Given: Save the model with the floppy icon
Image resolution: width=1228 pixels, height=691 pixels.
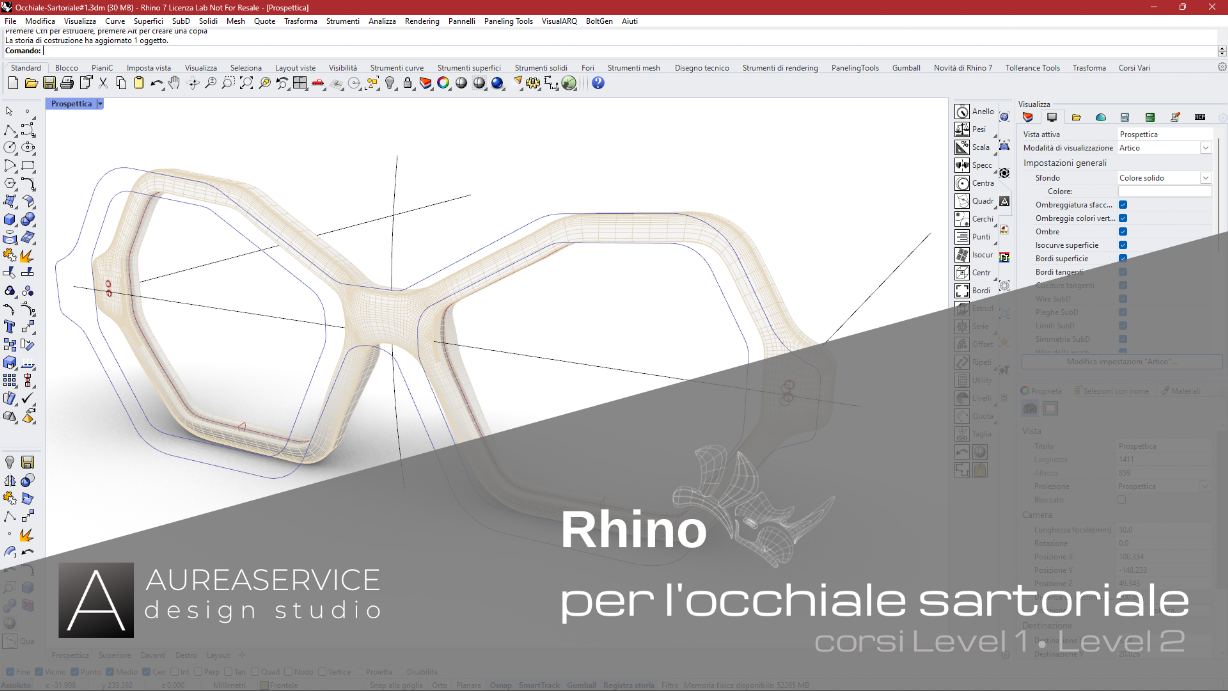Looking at the screenshot, I should point(49,83).
